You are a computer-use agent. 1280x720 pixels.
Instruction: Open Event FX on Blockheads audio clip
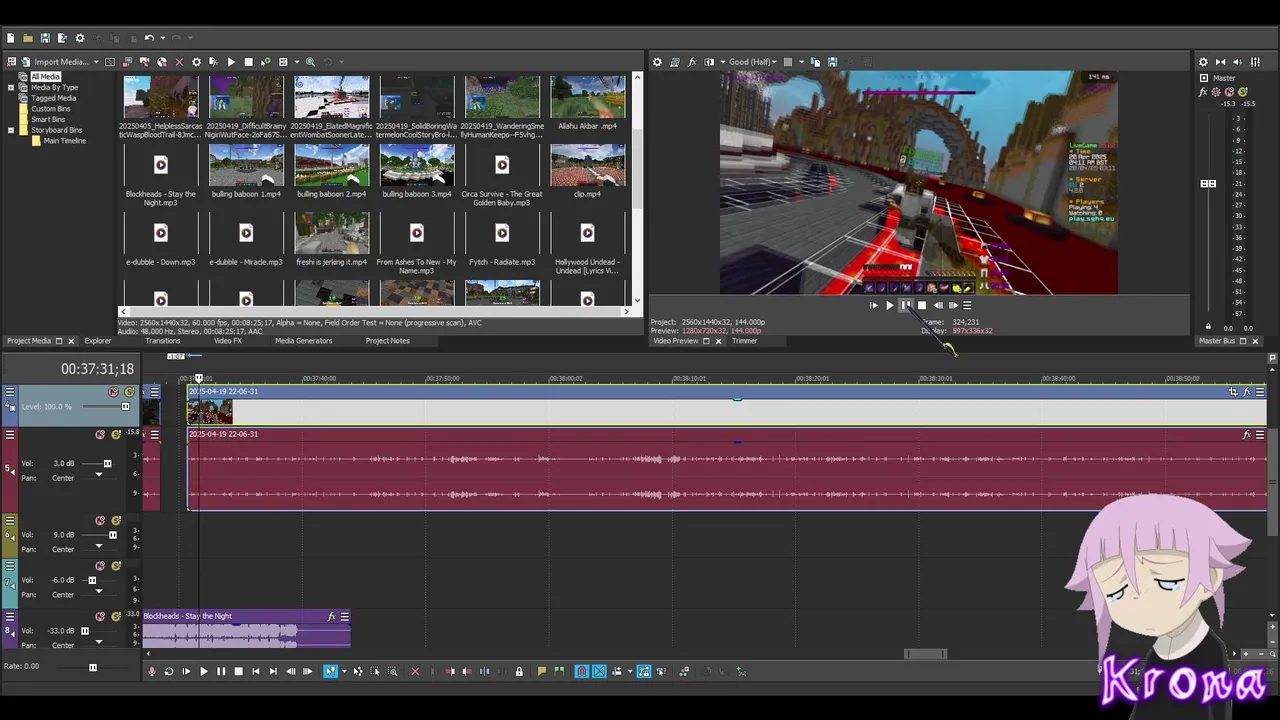(x=331, y=616)
